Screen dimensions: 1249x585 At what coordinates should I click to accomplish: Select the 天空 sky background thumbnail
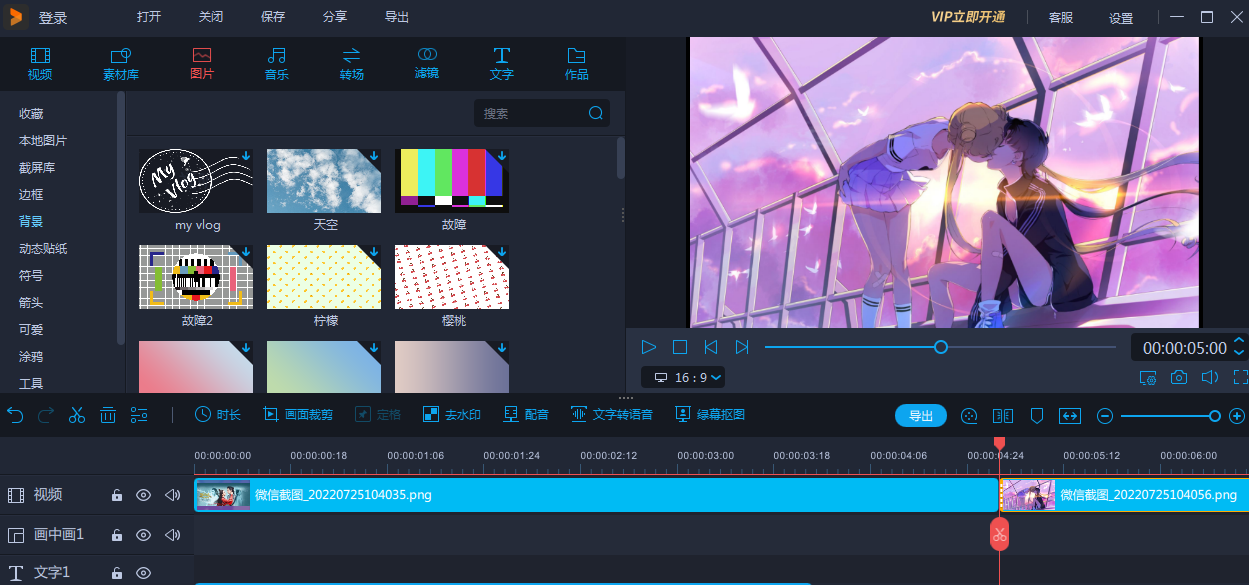point(324,181)
